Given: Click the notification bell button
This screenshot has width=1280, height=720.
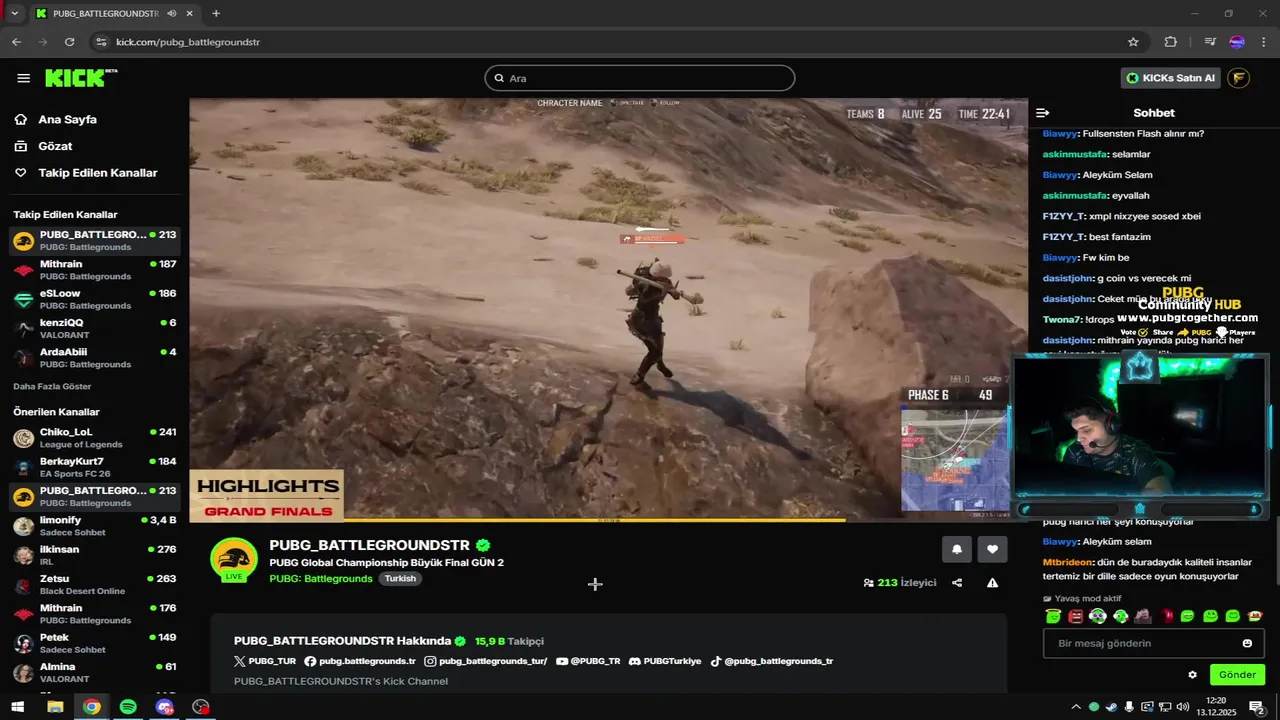Looking at the screenshot, I should tap(957, 549).
